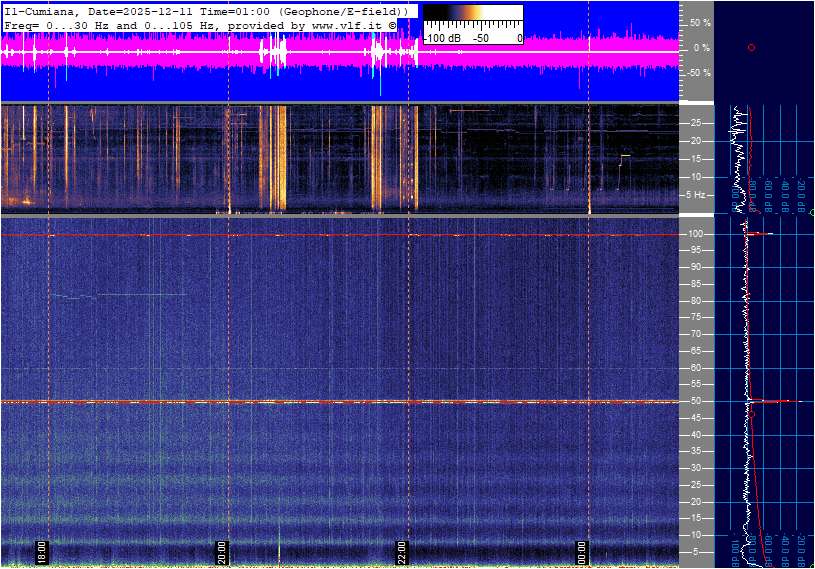This screenshot has height=569, width=815.
Task: Click the dB color scale gradient bar
Action: pyautogui.click(x=472, y=14)
